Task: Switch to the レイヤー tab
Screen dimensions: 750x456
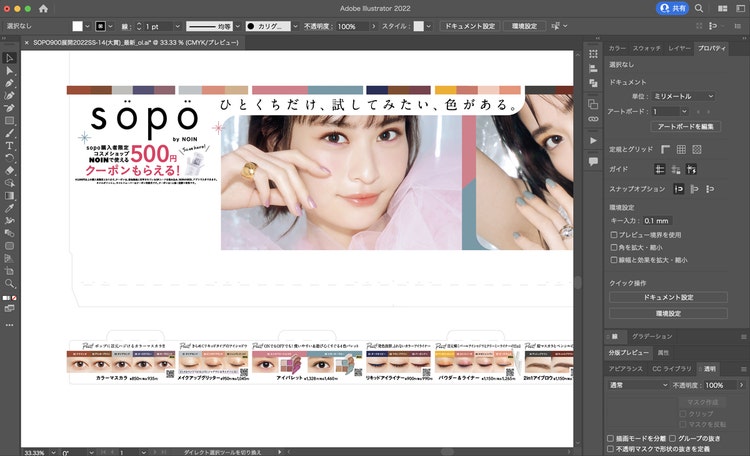Action: click(679, 48)
